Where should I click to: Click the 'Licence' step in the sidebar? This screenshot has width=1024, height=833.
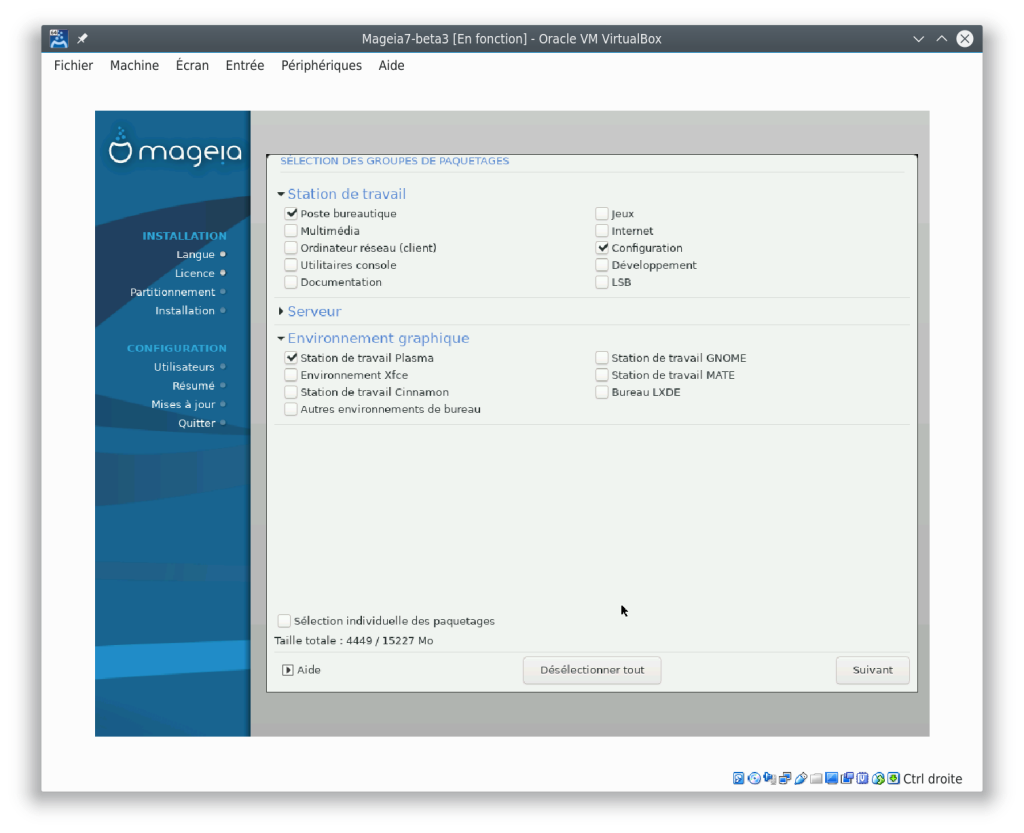click(195, 273)
